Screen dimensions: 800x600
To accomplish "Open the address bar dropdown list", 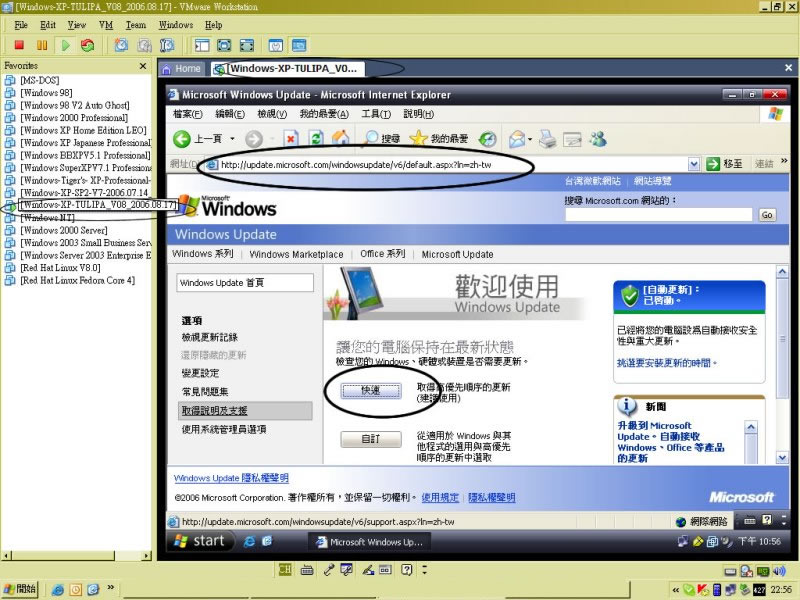I will point(693,164).
